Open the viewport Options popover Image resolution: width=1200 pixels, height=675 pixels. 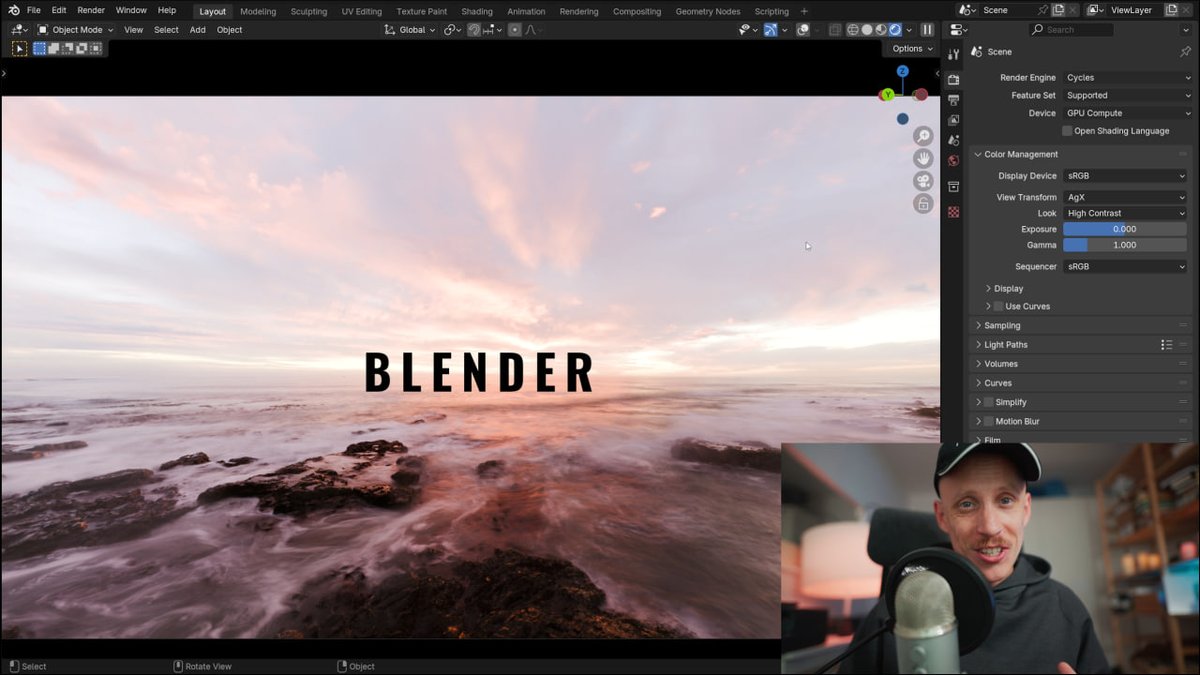911,48
